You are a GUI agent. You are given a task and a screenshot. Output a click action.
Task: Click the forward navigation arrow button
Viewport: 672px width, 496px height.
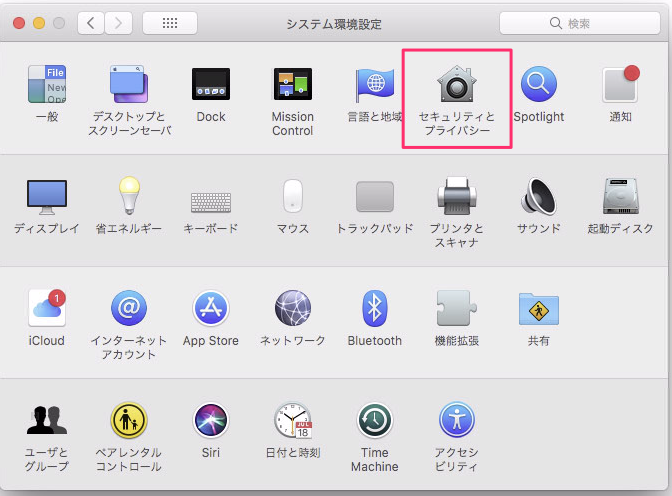click(x=118, y=23)
